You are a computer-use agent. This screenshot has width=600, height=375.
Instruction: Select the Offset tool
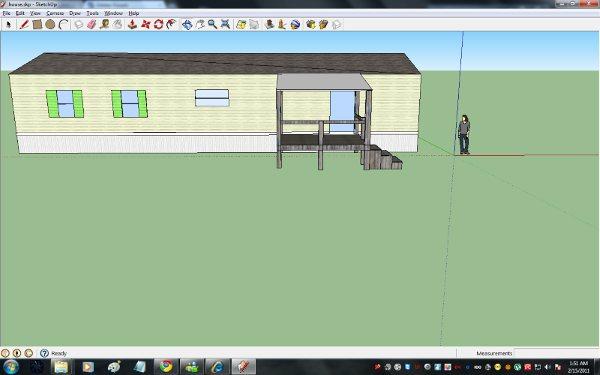coord(171,24)
